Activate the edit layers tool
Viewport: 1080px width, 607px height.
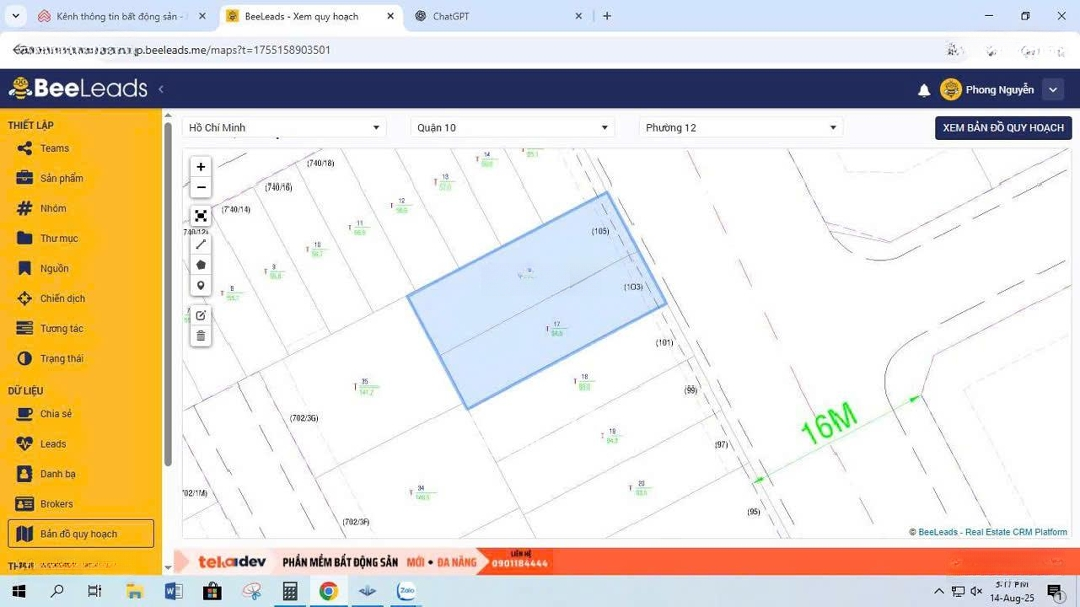pyautogui.click(x=201, y=315)
